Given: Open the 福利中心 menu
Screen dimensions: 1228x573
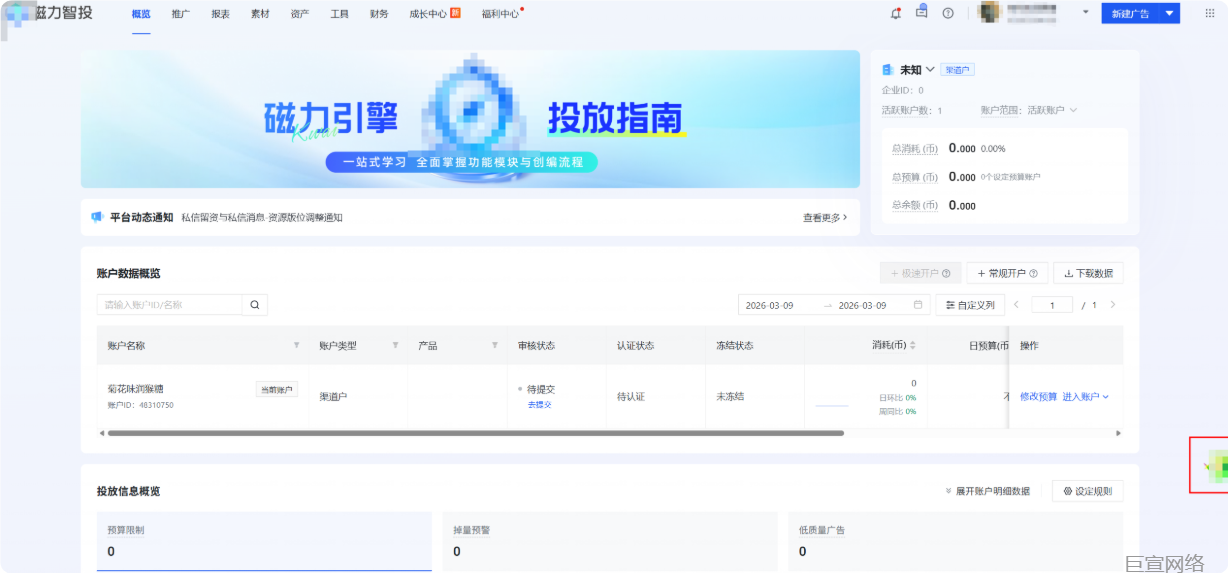Looking at the screenshot, I should tap(501, 14).
